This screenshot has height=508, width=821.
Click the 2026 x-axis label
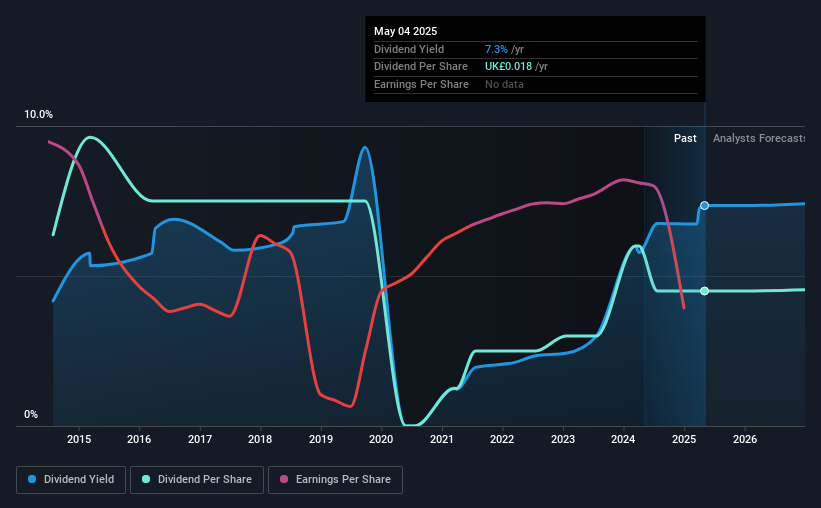coord(745,439)
